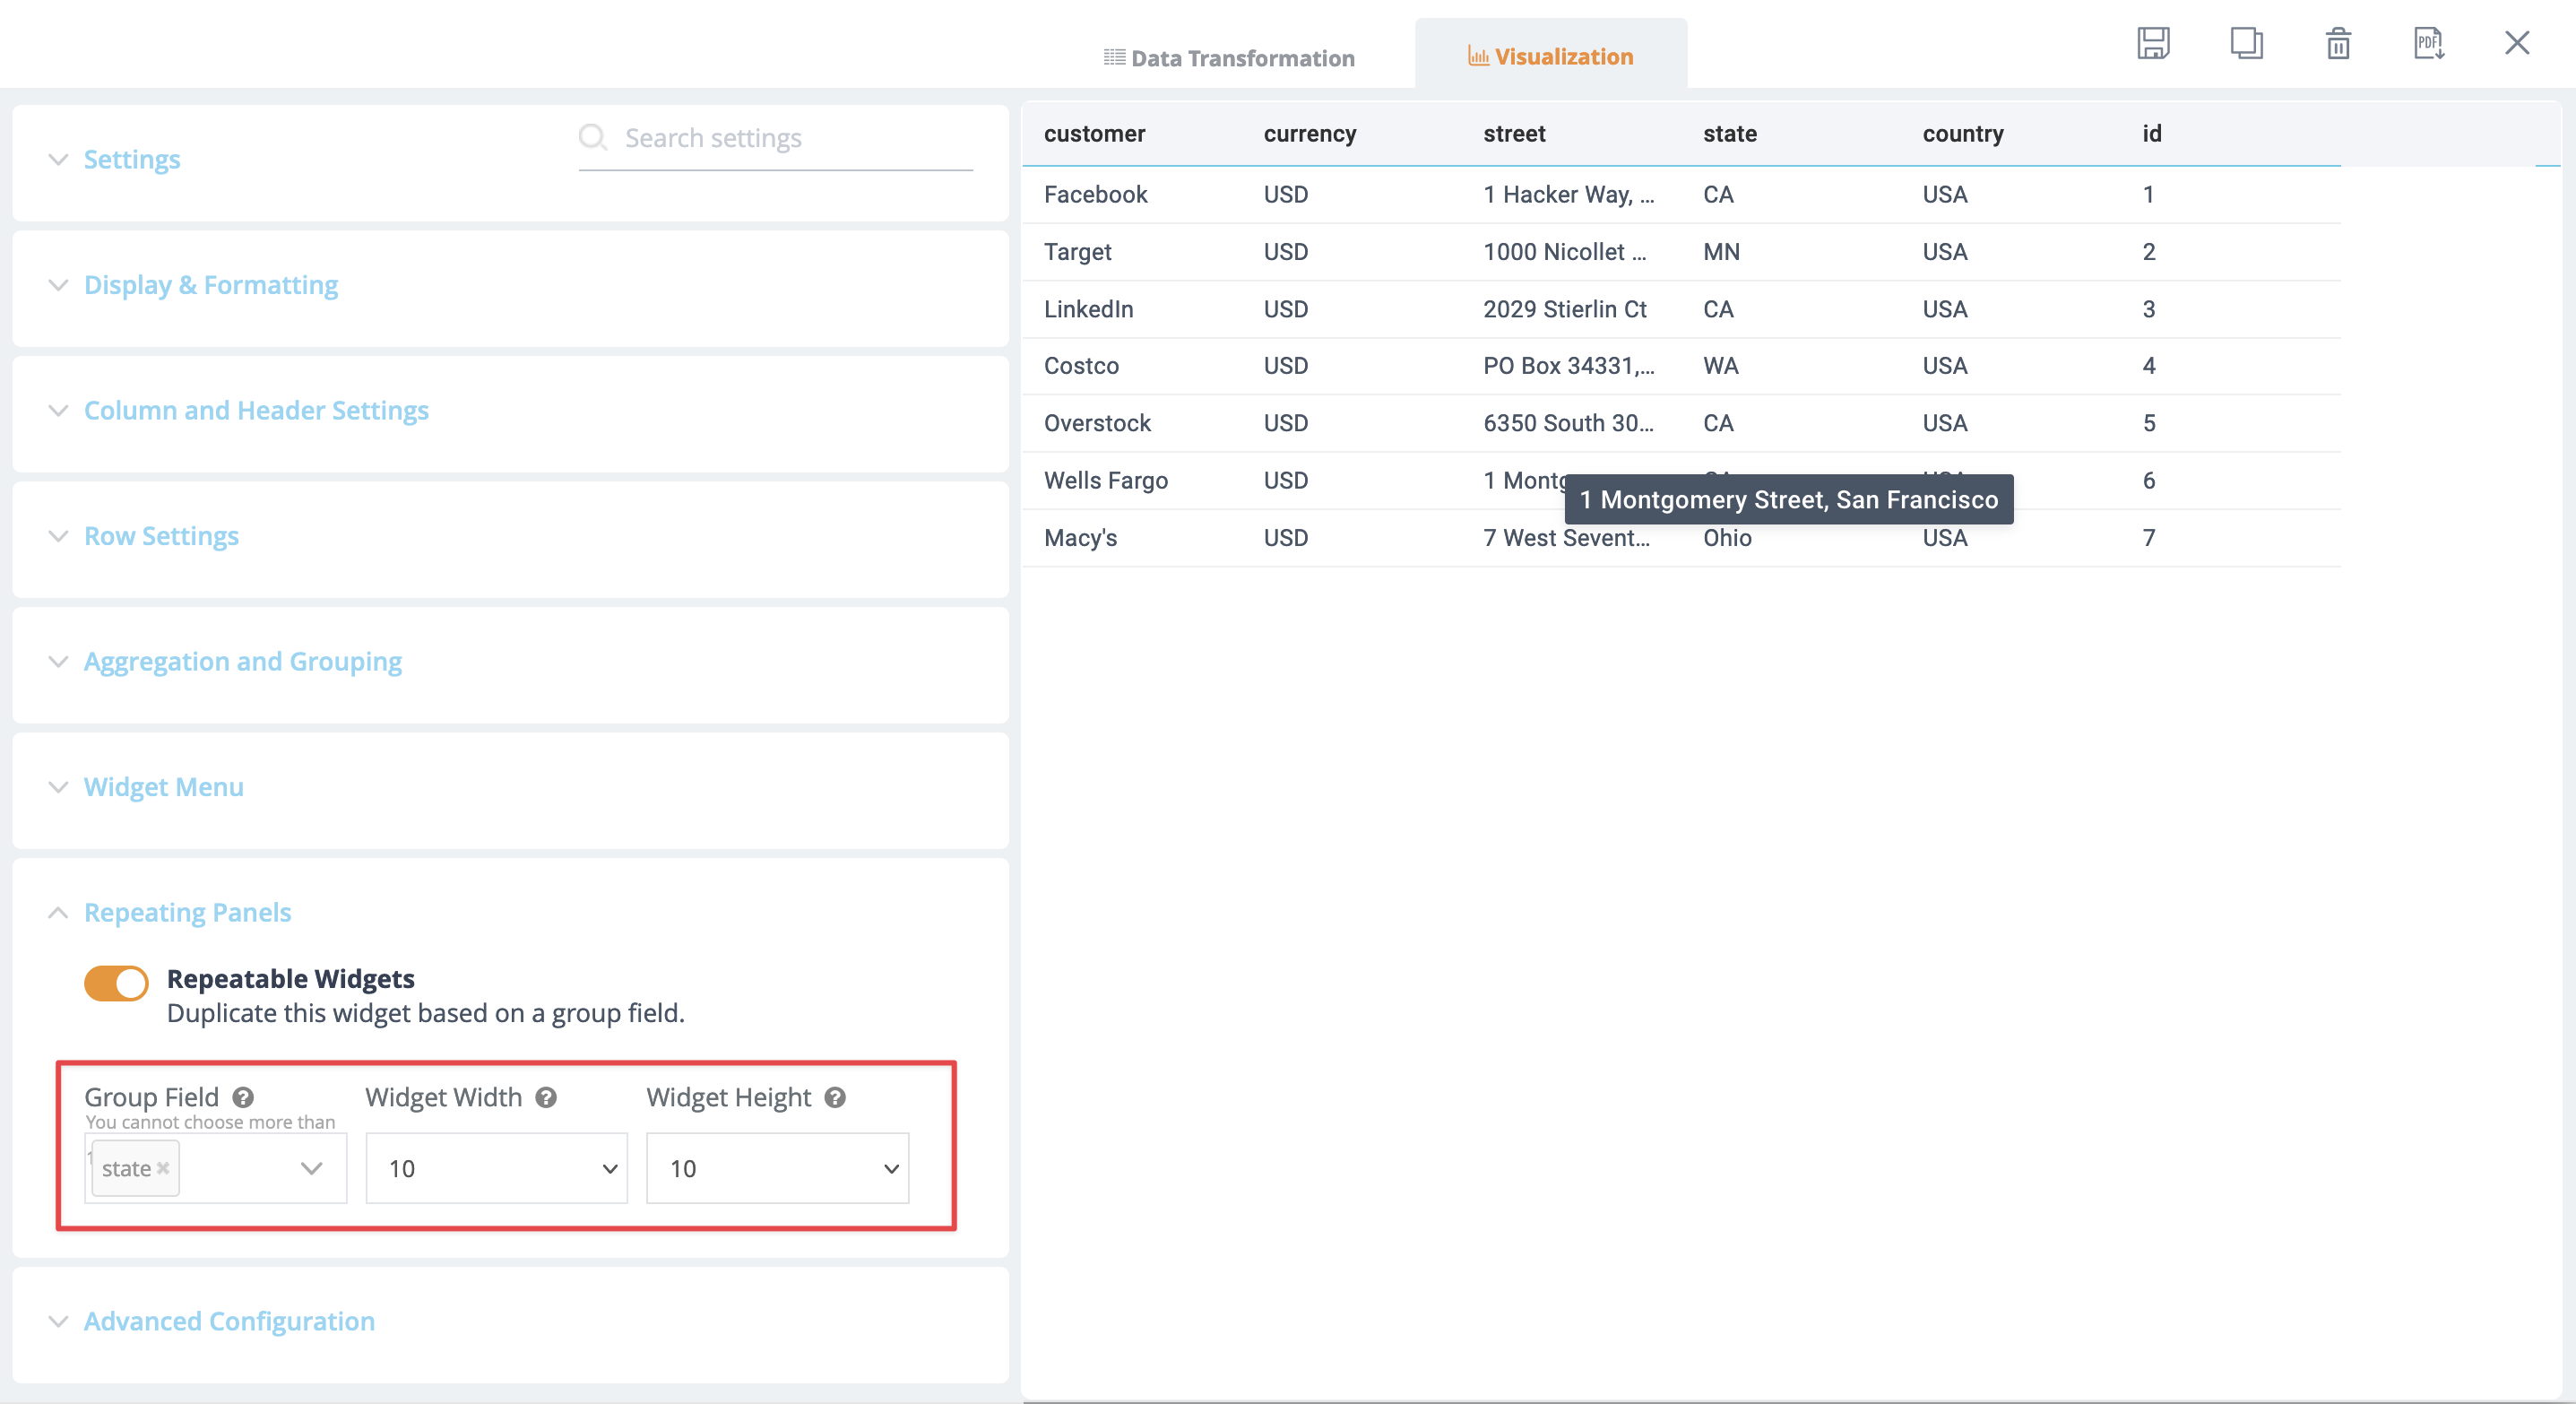Viewport: 2576px width, 1404px height.
Task: Expand the Group Field dropdown
Action: point(311,1168)
